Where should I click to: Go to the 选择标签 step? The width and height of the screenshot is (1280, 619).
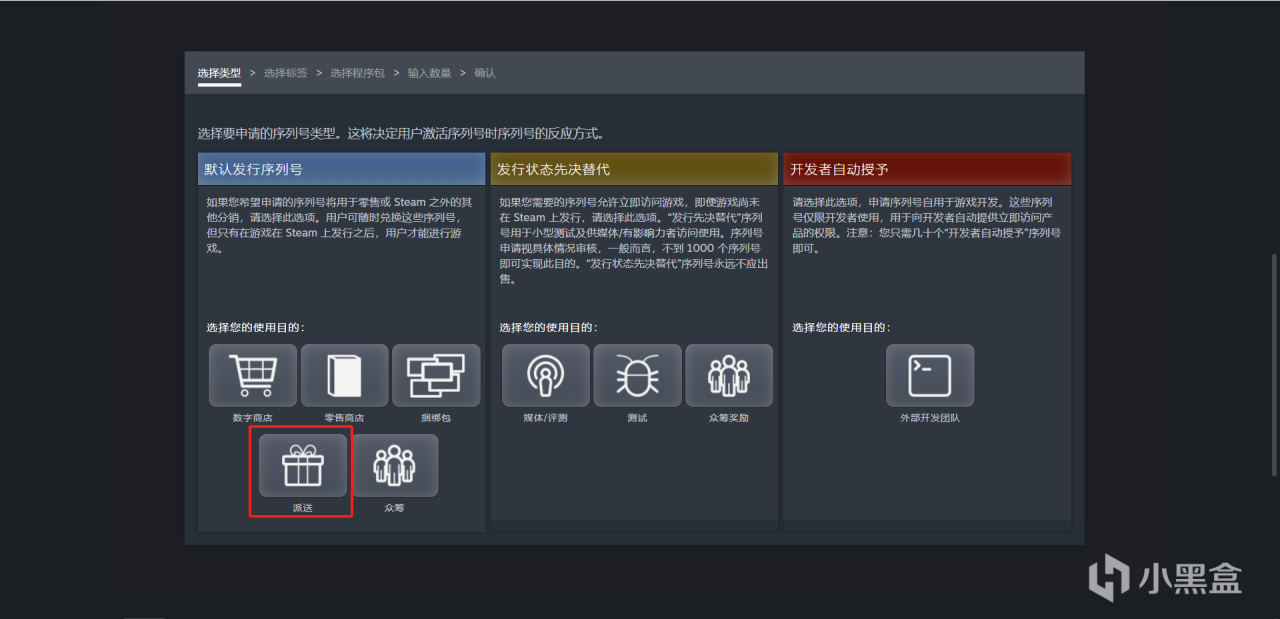point(286,73)
